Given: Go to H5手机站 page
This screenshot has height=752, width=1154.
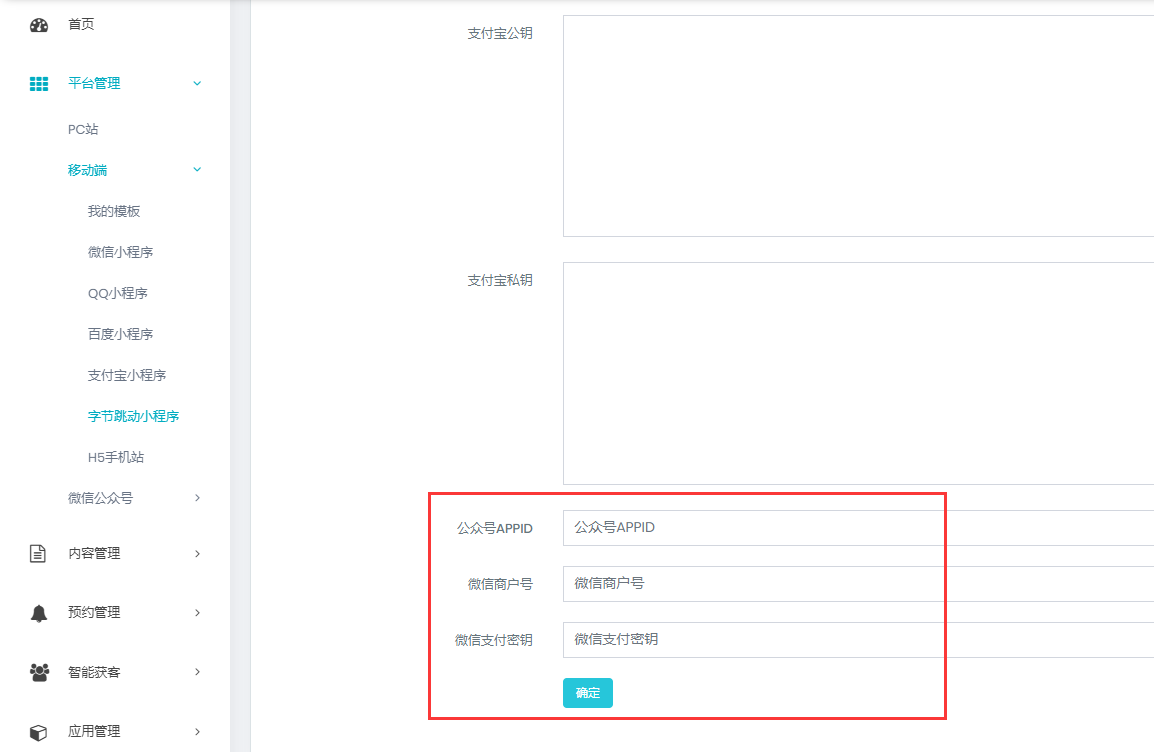Looking at the screenshot, I should pos(116,457).
